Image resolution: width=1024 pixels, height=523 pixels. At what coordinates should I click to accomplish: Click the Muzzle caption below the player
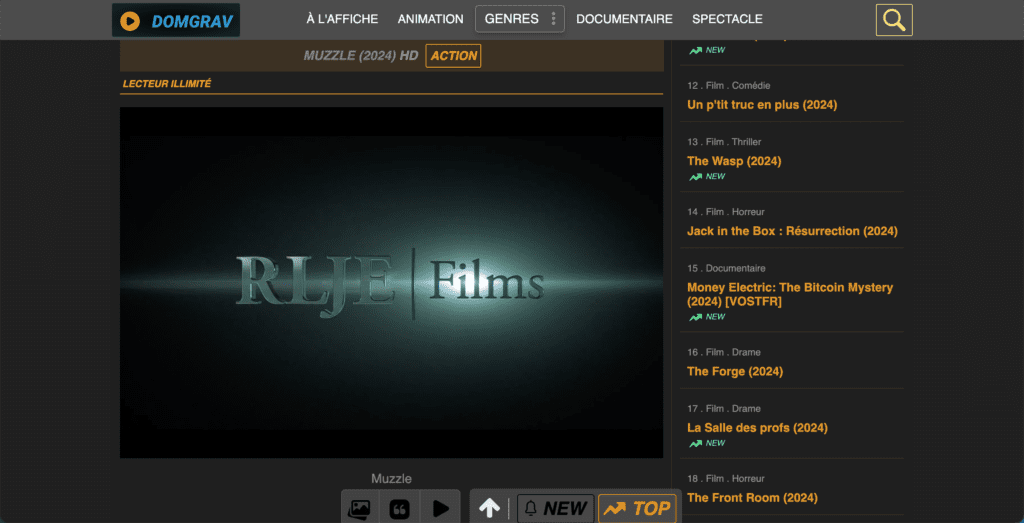[x=391, y=479]
